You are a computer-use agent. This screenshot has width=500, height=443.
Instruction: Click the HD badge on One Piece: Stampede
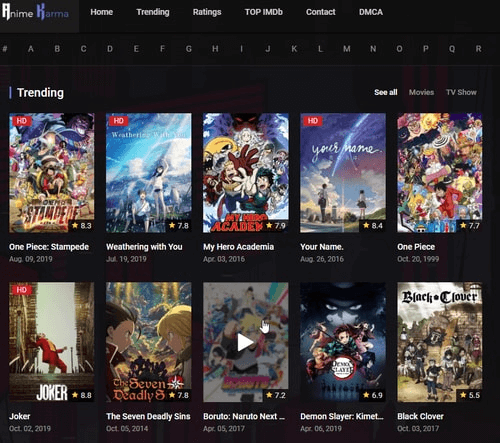(22, 121)
